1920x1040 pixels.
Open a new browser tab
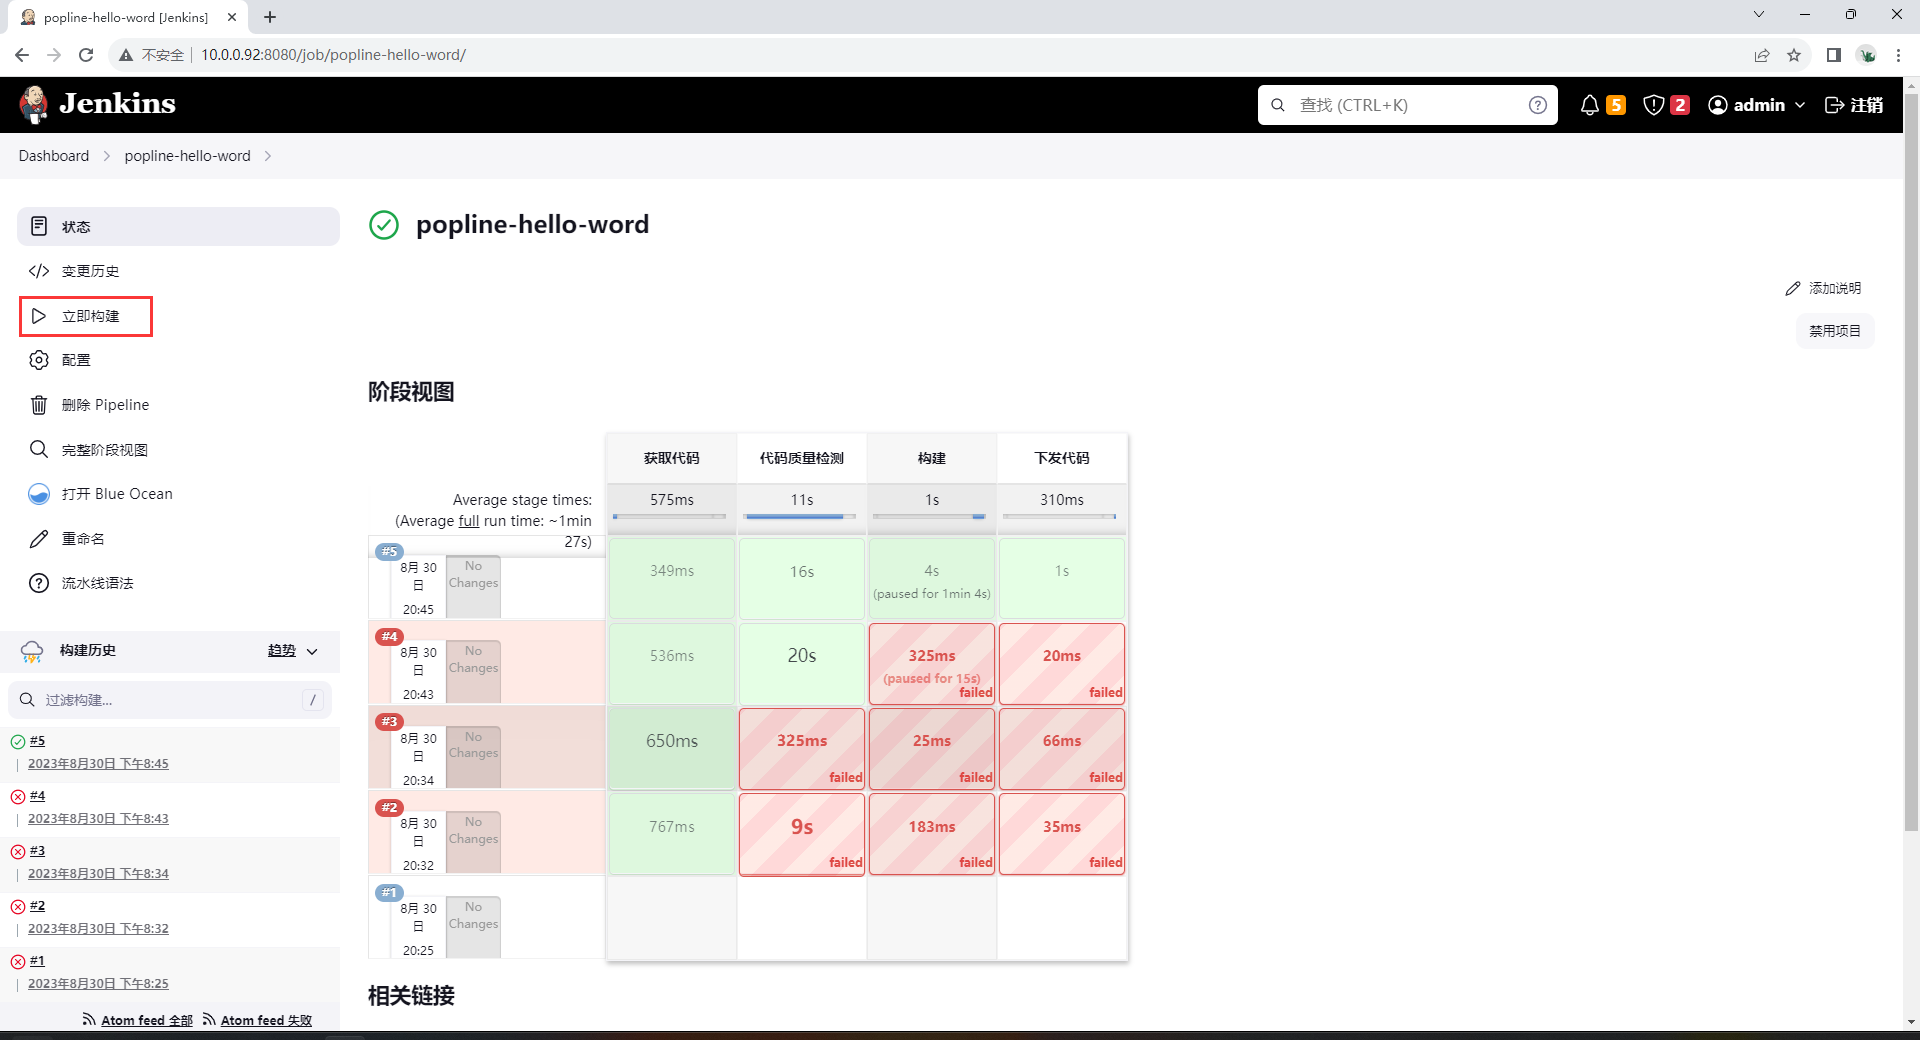270,17
